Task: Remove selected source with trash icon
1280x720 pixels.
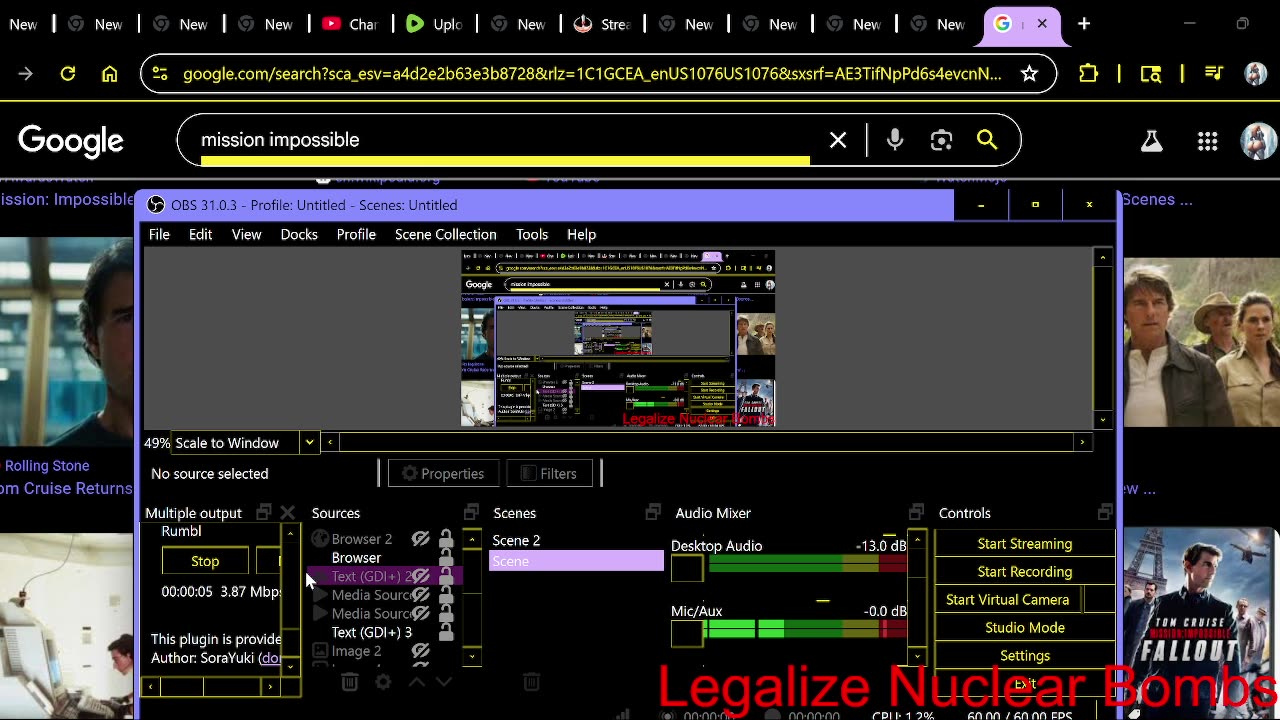Action: click(349, 682)
